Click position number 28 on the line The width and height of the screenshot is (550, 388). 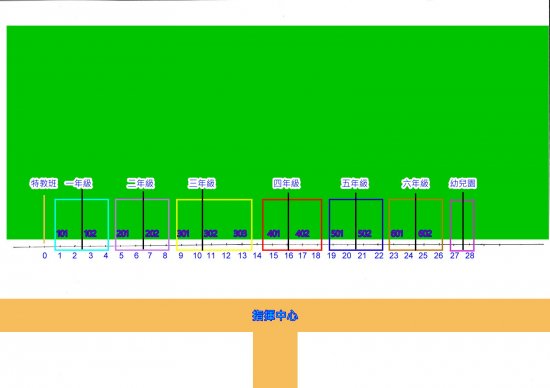[x=470, y=256]
